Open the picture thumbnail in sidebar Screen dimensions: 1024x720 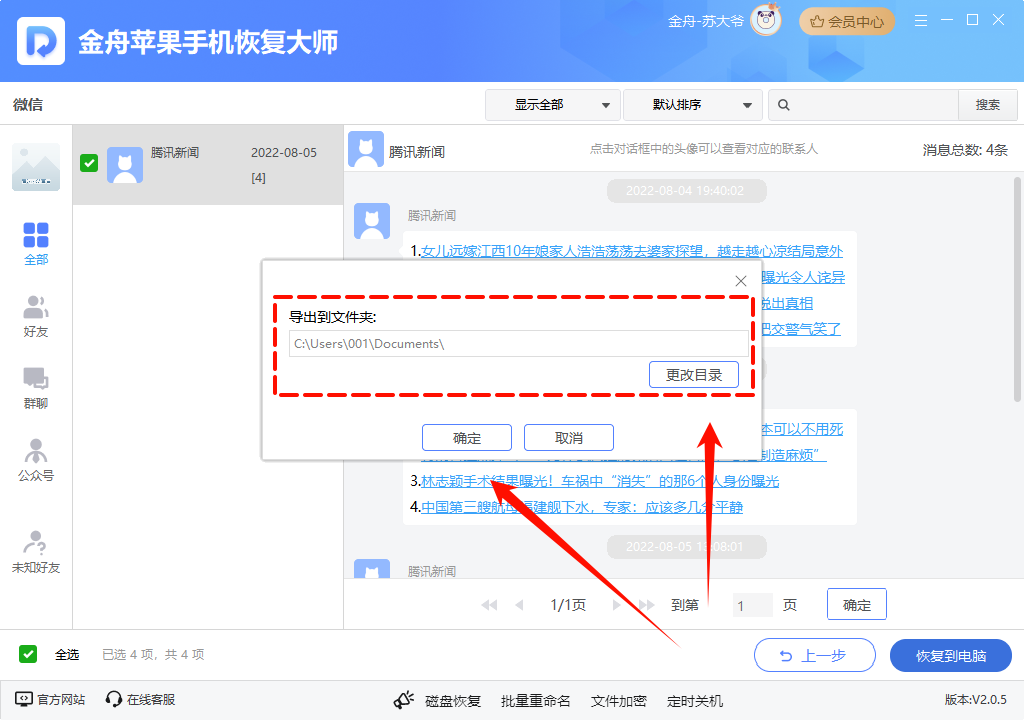[x=36, y=167]
